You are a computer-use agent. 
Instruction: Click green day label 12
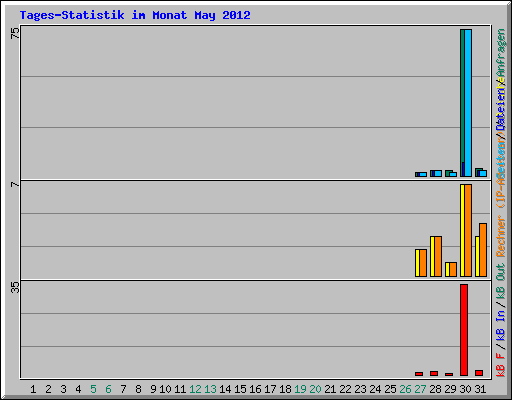click(x=195, y=389)
